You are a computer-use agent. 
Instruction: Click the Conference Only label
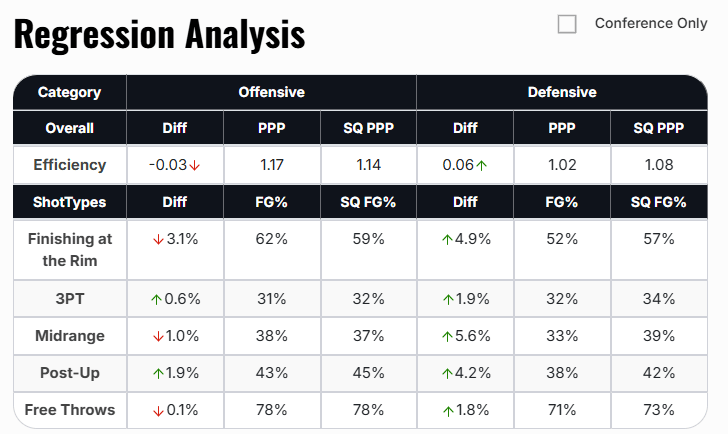(650, 24)
